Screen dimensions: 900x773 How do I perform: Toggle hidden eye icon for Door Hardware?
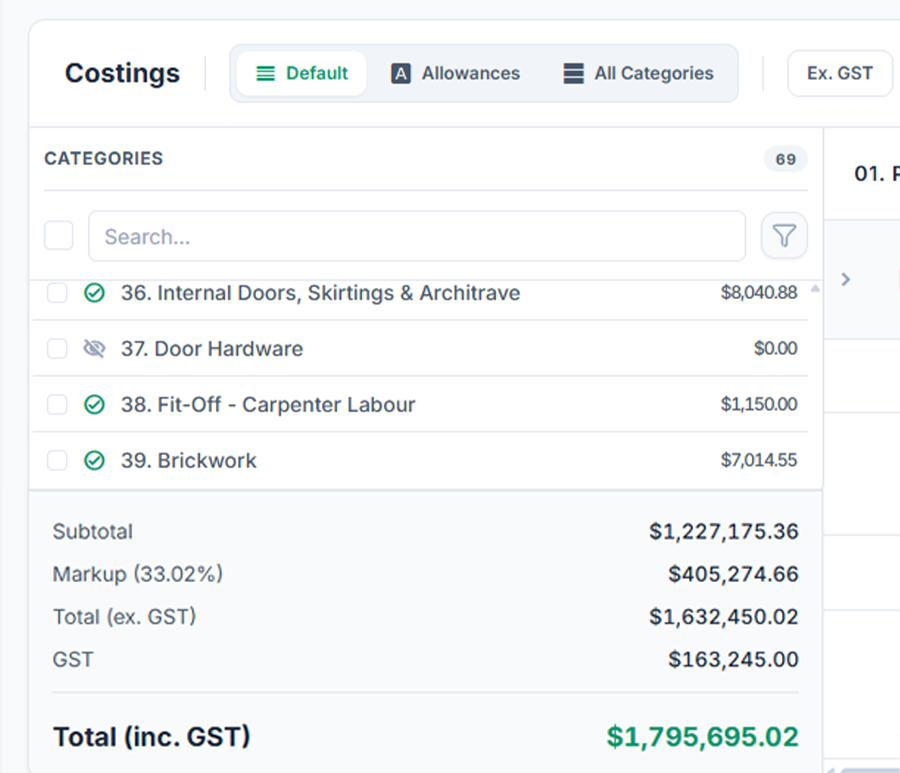94,348
